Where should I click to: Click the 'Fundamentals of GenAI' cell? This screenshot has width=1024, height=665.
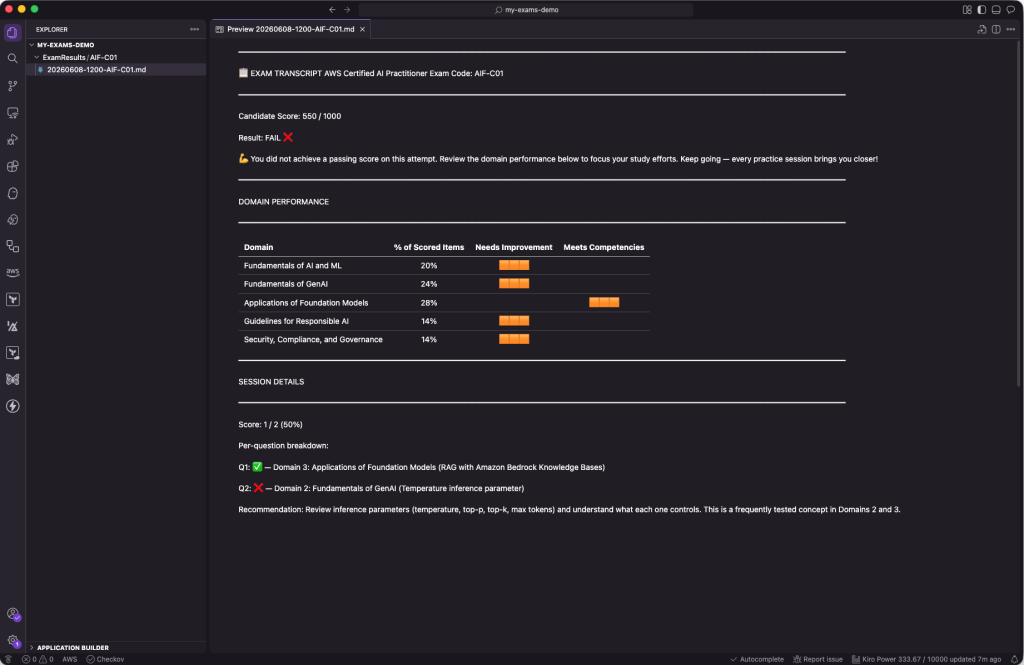tap(285, 284)
